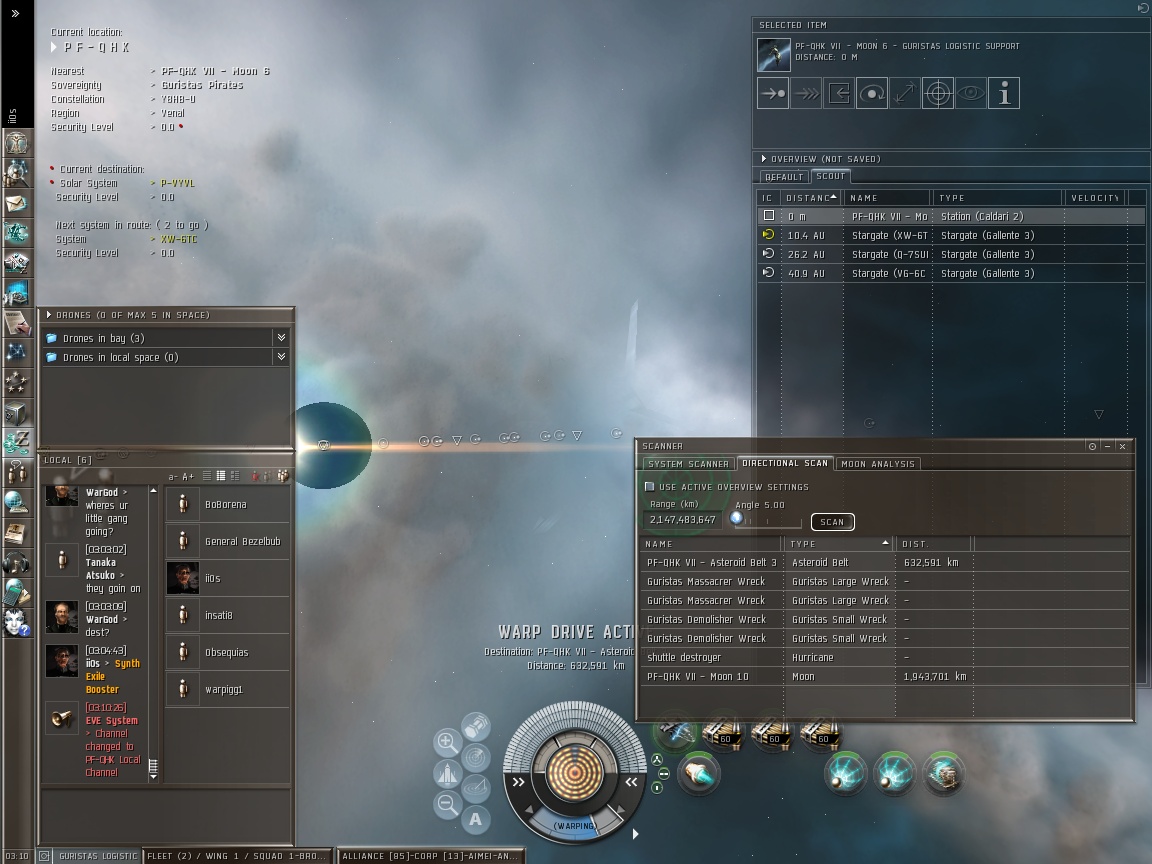This screenshot has height=864, width=1152.
Task: Click the Local chat scrollbar handle
Action: [x=153, y=768]
